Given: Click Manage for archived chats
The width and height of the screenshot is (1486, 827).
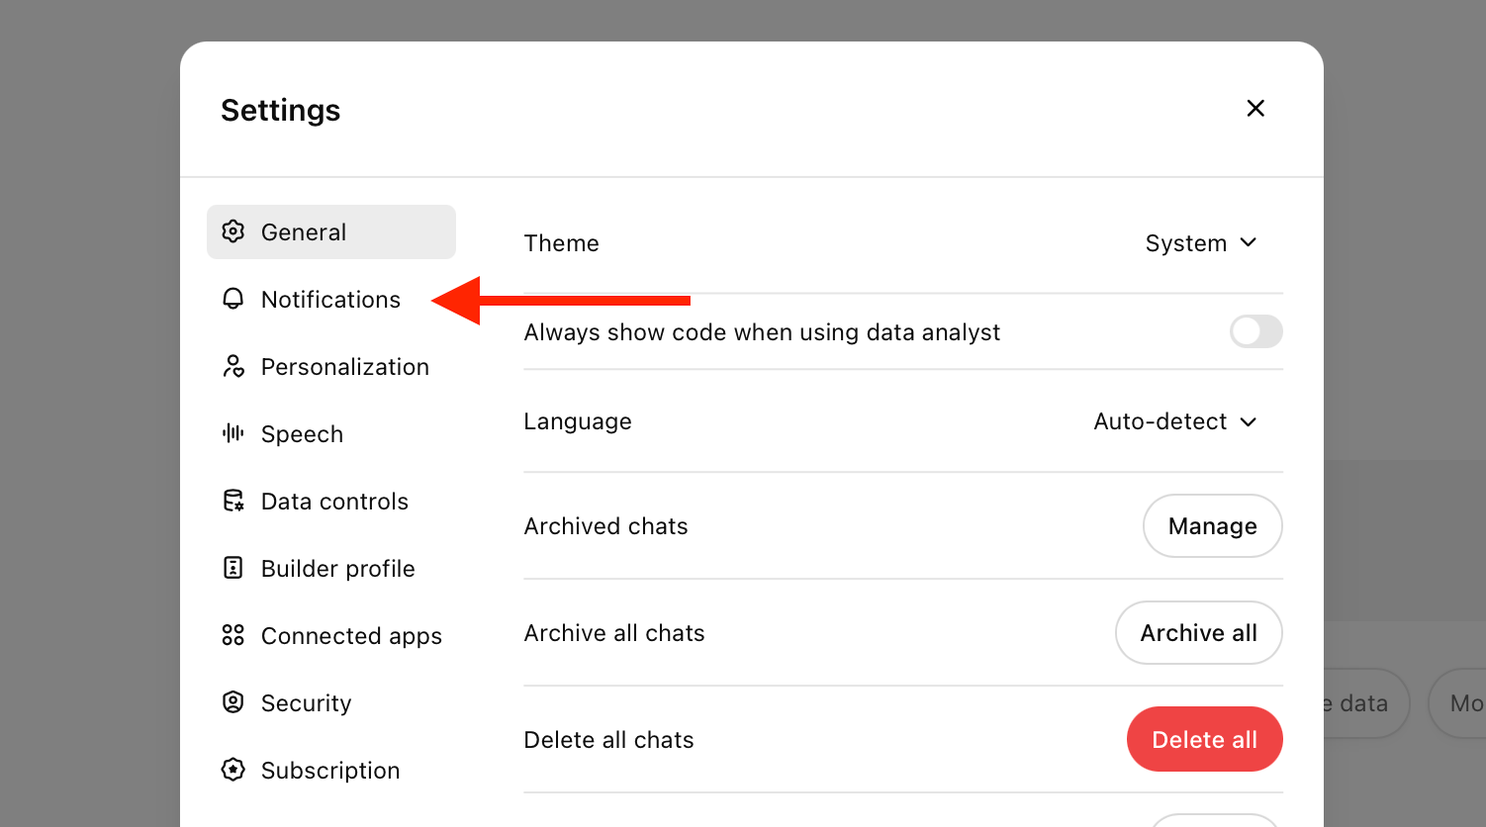Looking at the screenshot, I should (x=1212, y=526).
